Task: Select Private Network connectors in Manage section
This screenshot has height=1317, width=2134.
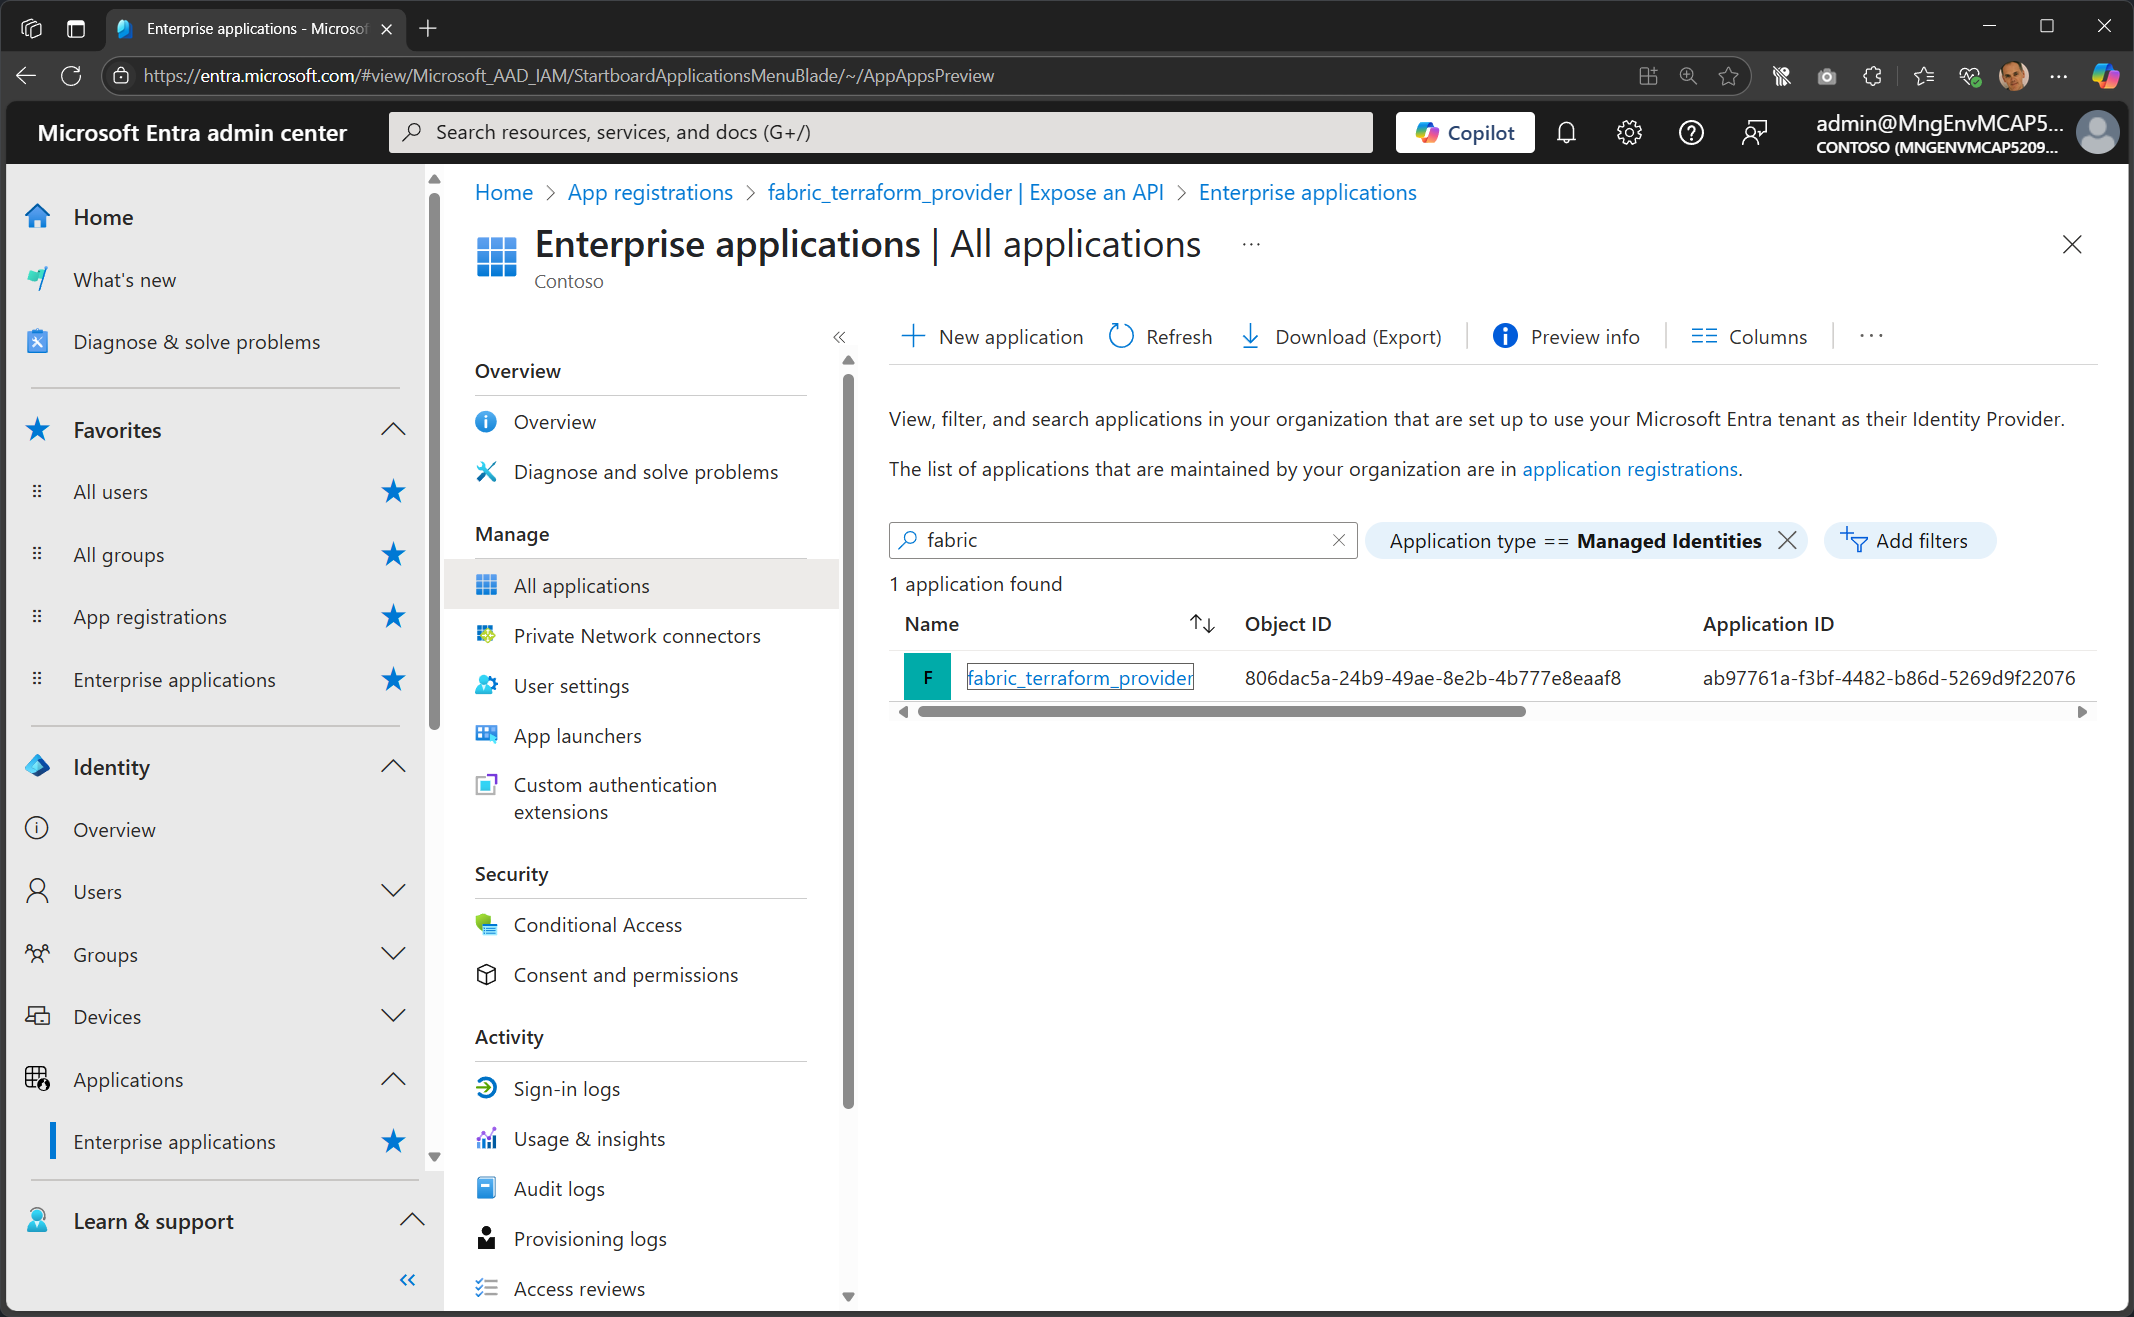Action: click(637, 636)
